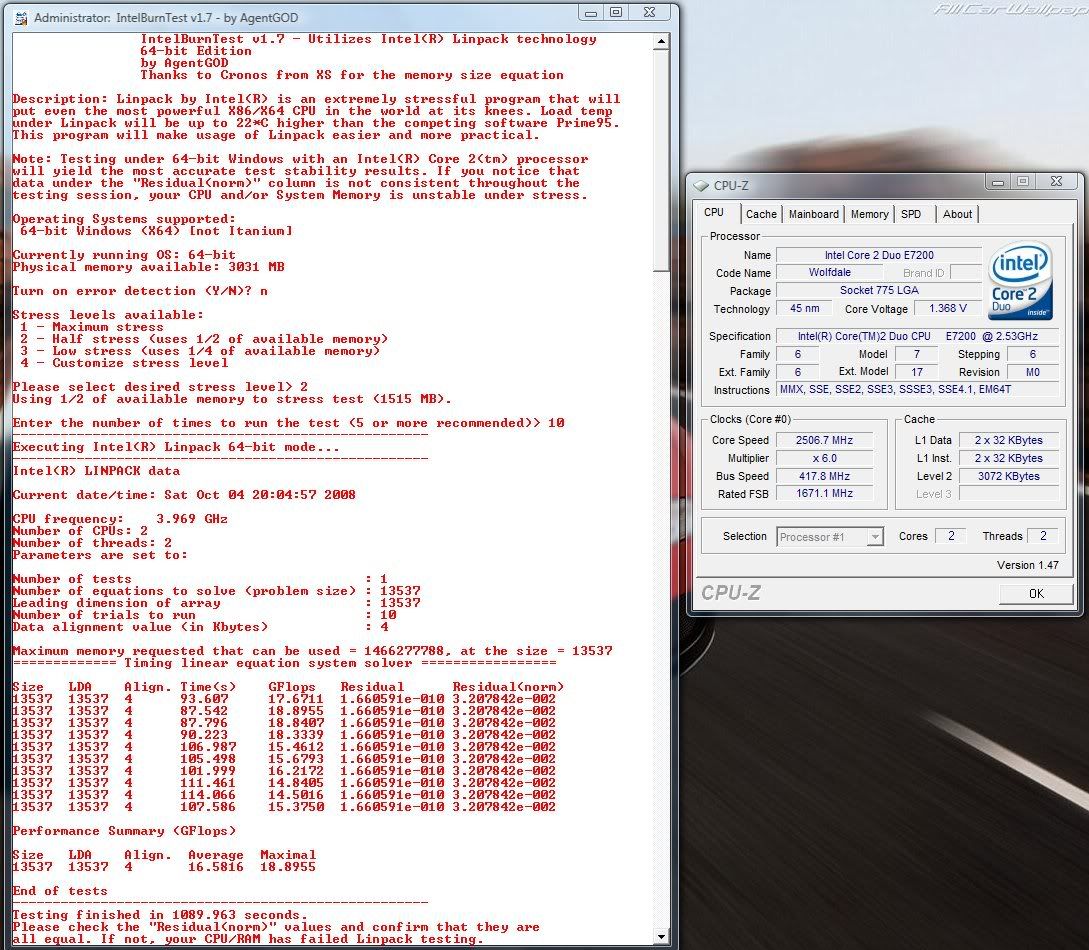The height and width of the screenshot is (950, 1089).
Task: Click the Rated FSB value 1671.1 MHz
Action: point(824,494)
